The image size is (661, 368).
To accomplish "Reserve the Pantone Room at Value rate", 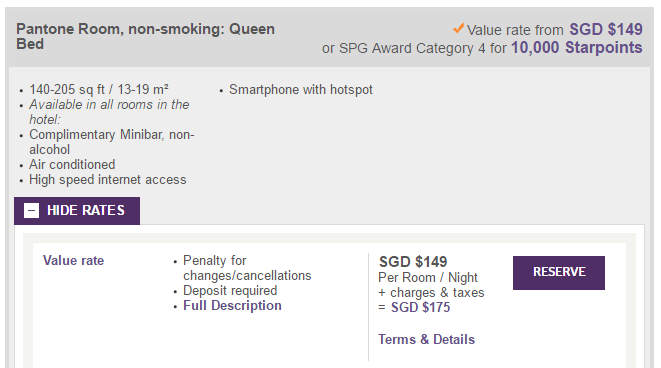I will 559,272.
